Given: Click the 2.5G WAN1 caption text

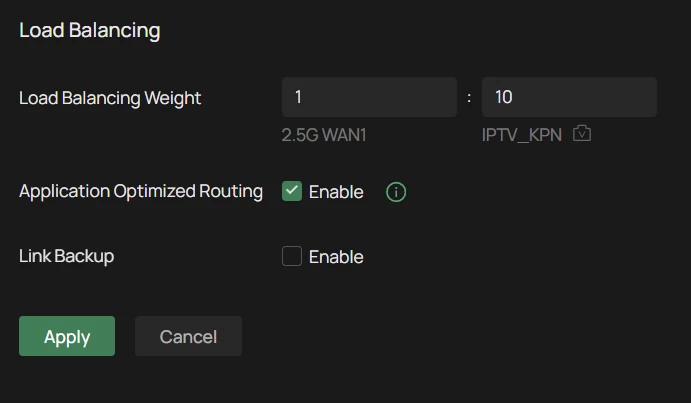Looking at the screenshot, I should pyautogui.click(x=324, y=133).
